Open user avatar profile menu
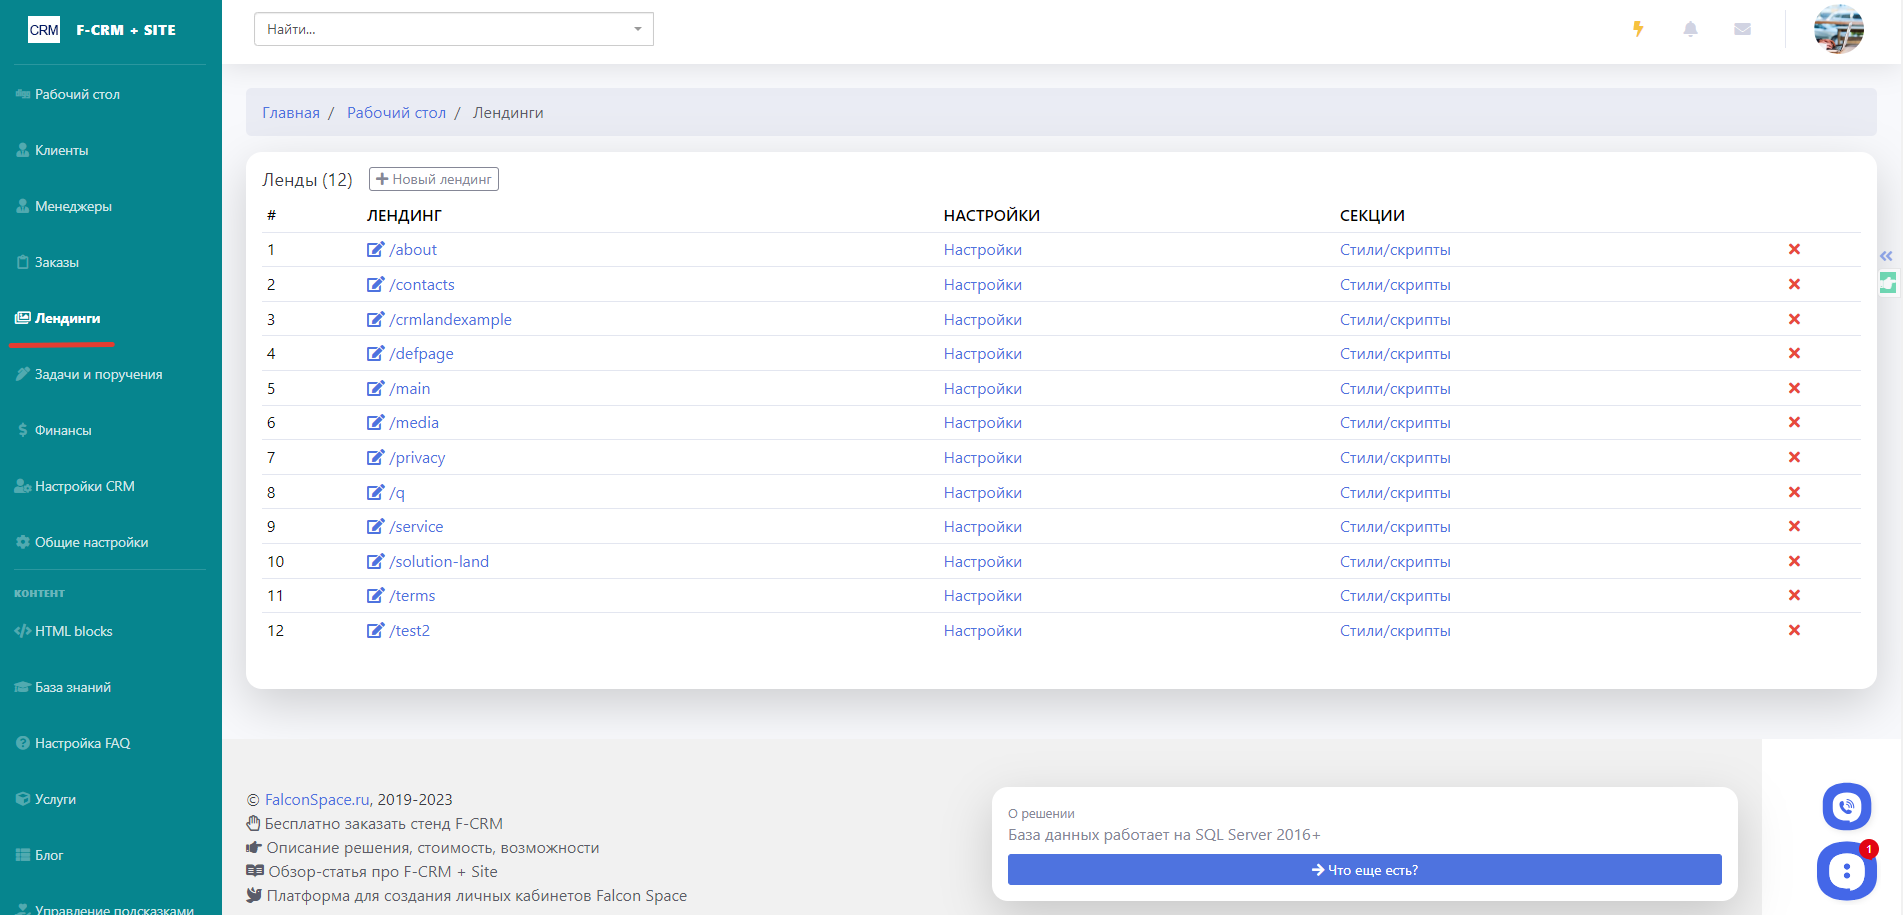1903x915 pixels. (x=1838, y=29)
